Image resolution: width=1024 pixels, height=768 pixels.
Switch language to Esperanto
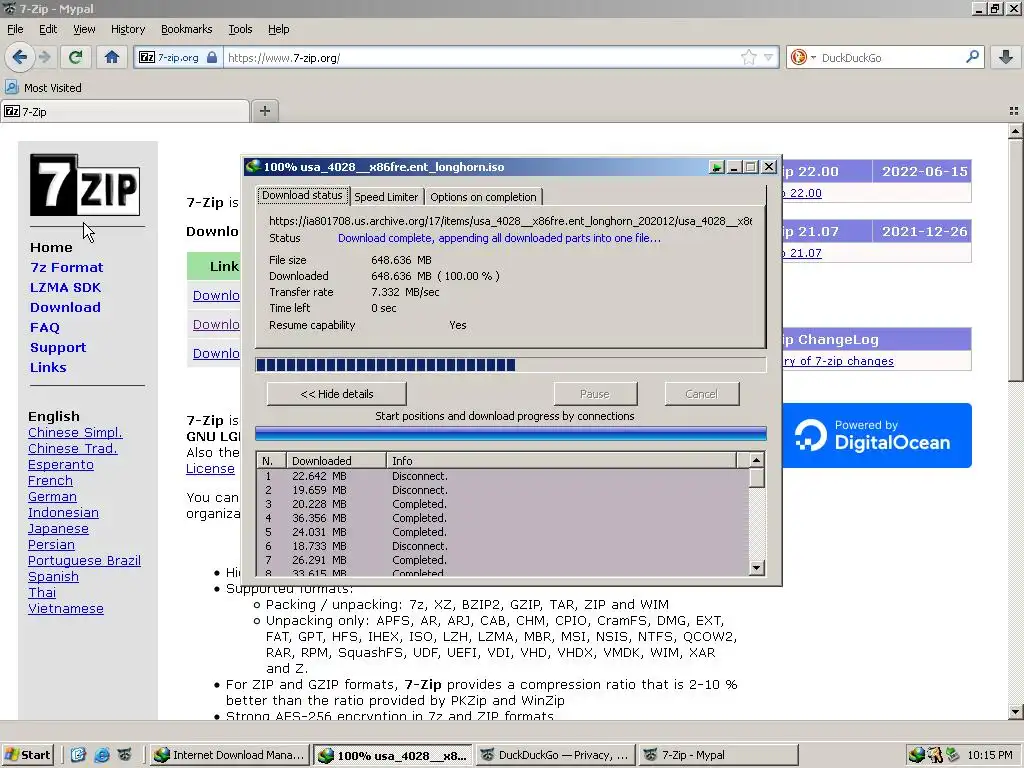(61, 464)
